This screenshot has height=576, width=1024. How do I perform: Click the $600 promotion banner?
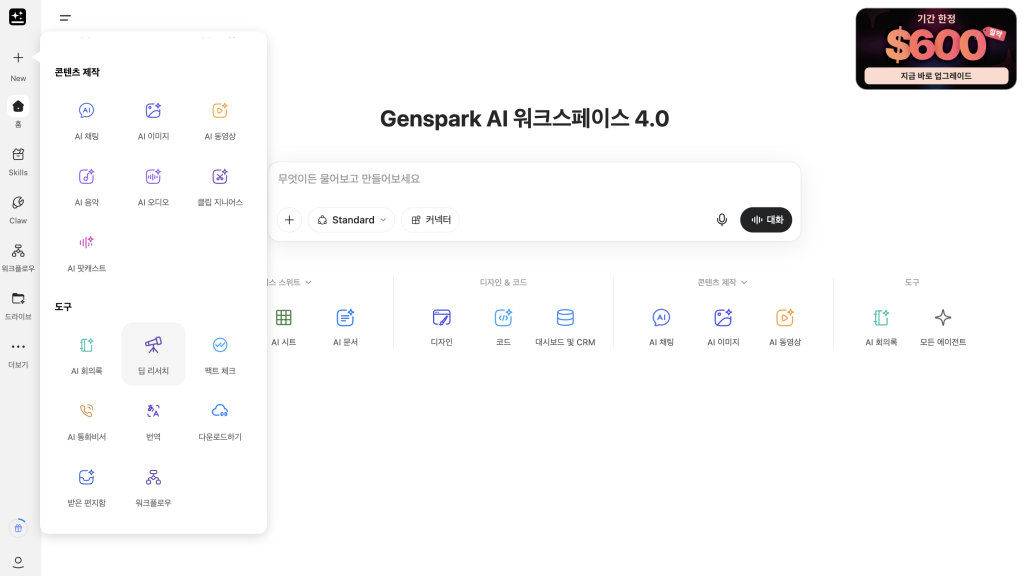pos(936,48)
